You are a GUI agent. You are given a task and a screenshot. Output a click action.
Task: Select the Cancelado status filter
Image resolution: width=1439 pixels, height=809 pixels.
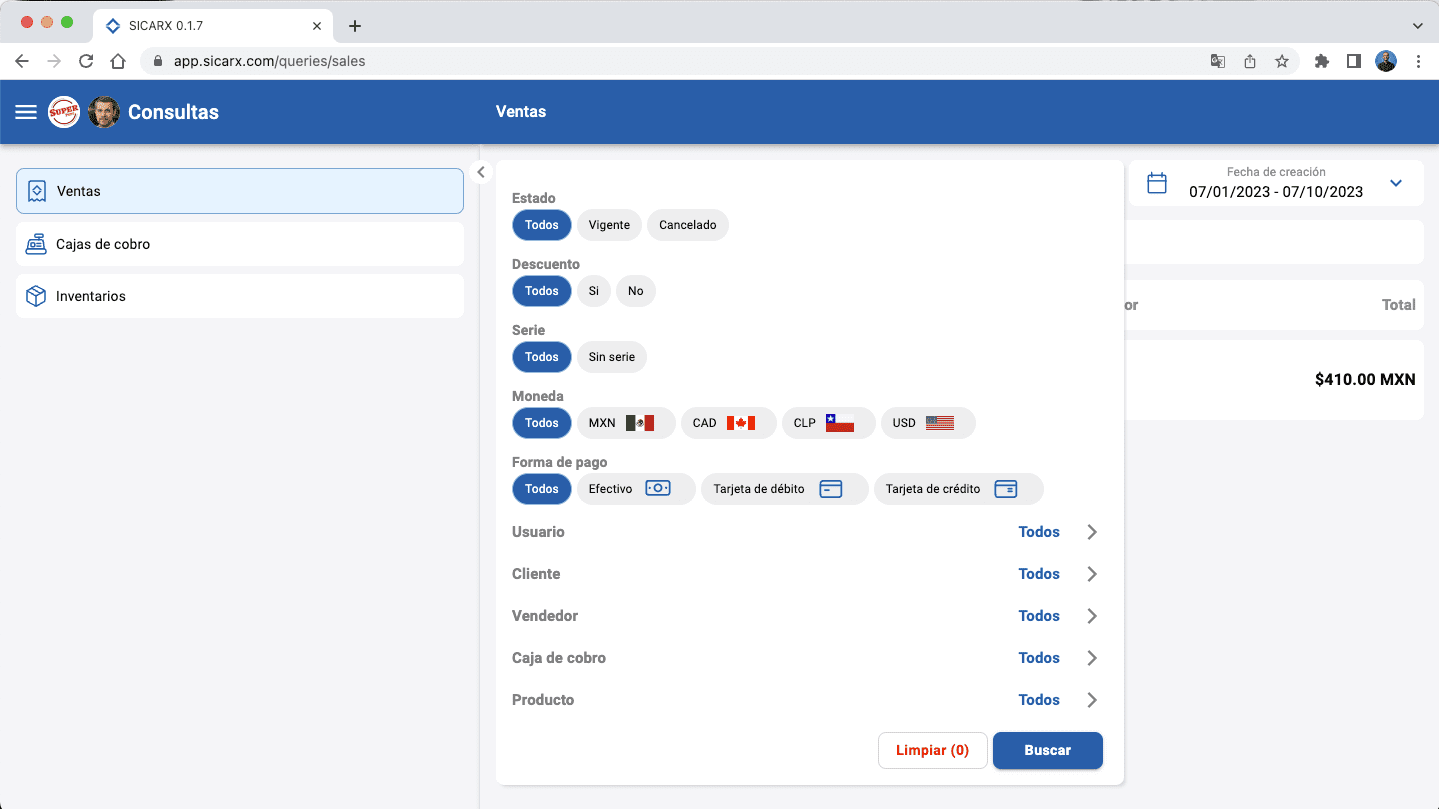[x=687, y=225]
